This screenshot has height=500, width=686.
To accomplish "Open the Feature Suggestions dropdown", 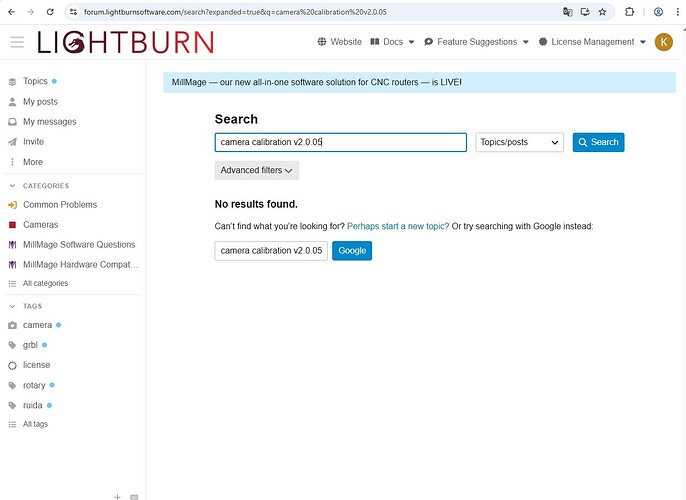I will (x=476, y=42).
